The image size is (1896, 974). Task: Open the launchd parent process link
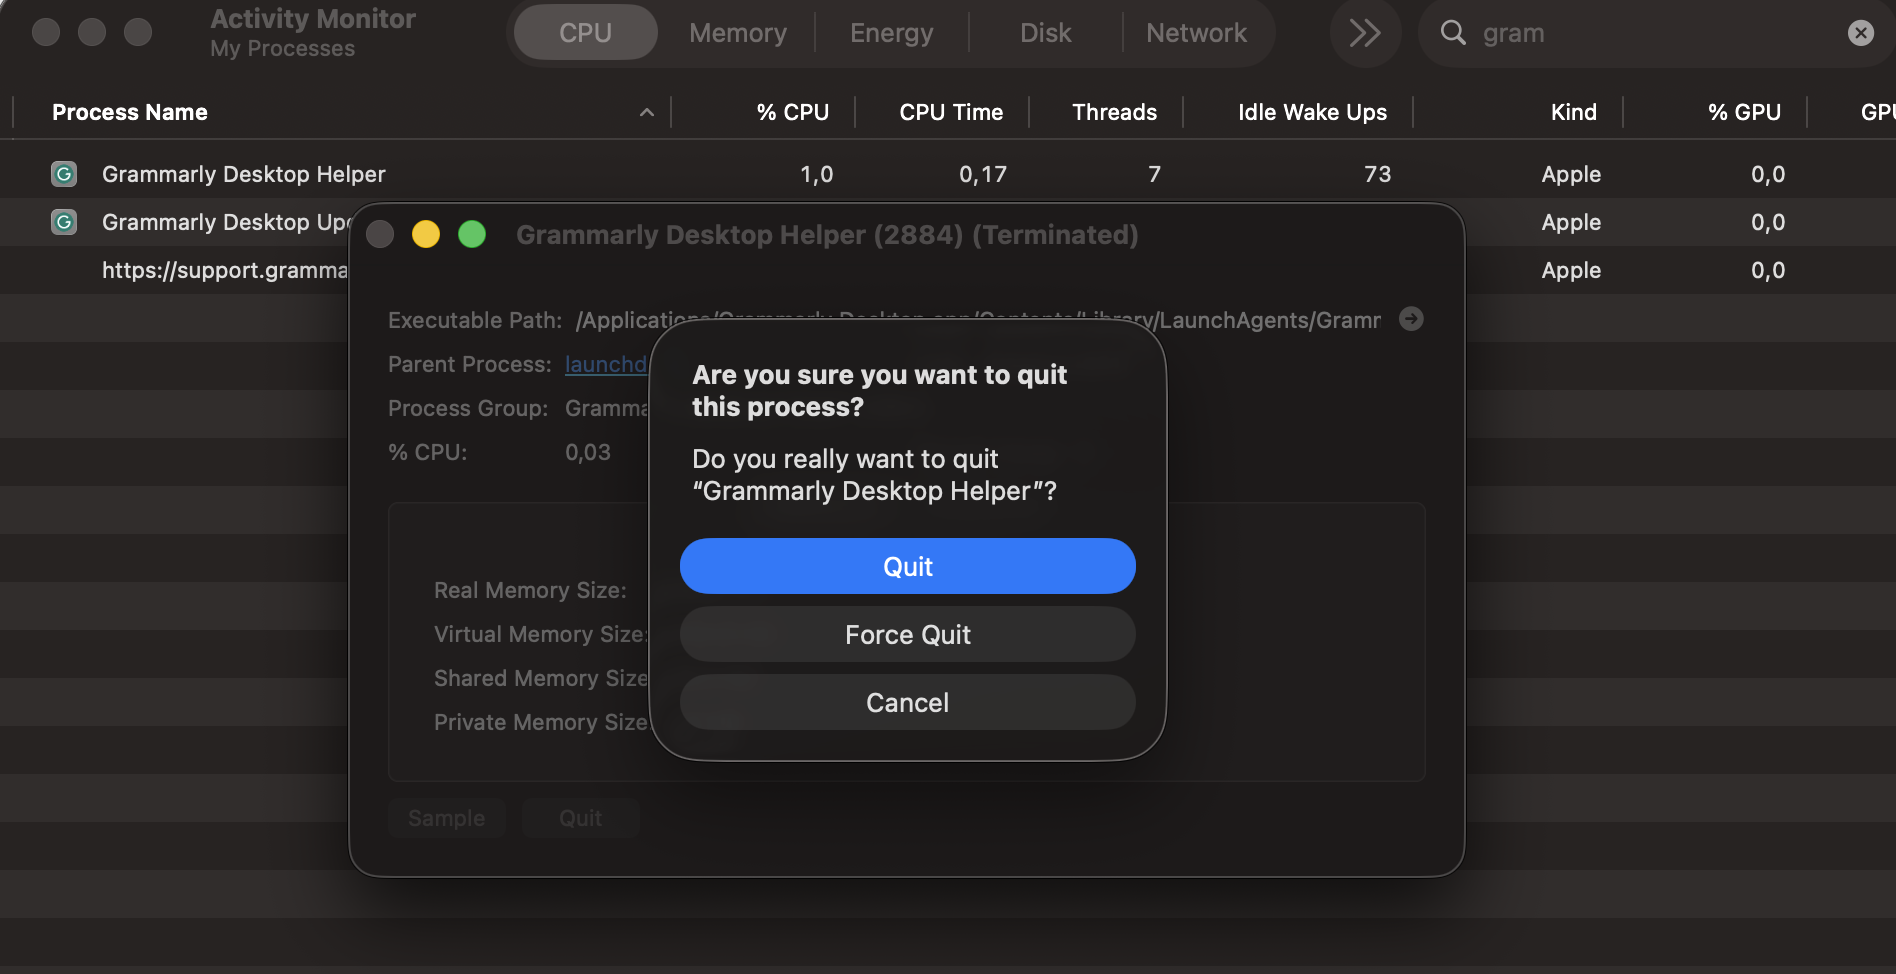(x=606, y=364)
